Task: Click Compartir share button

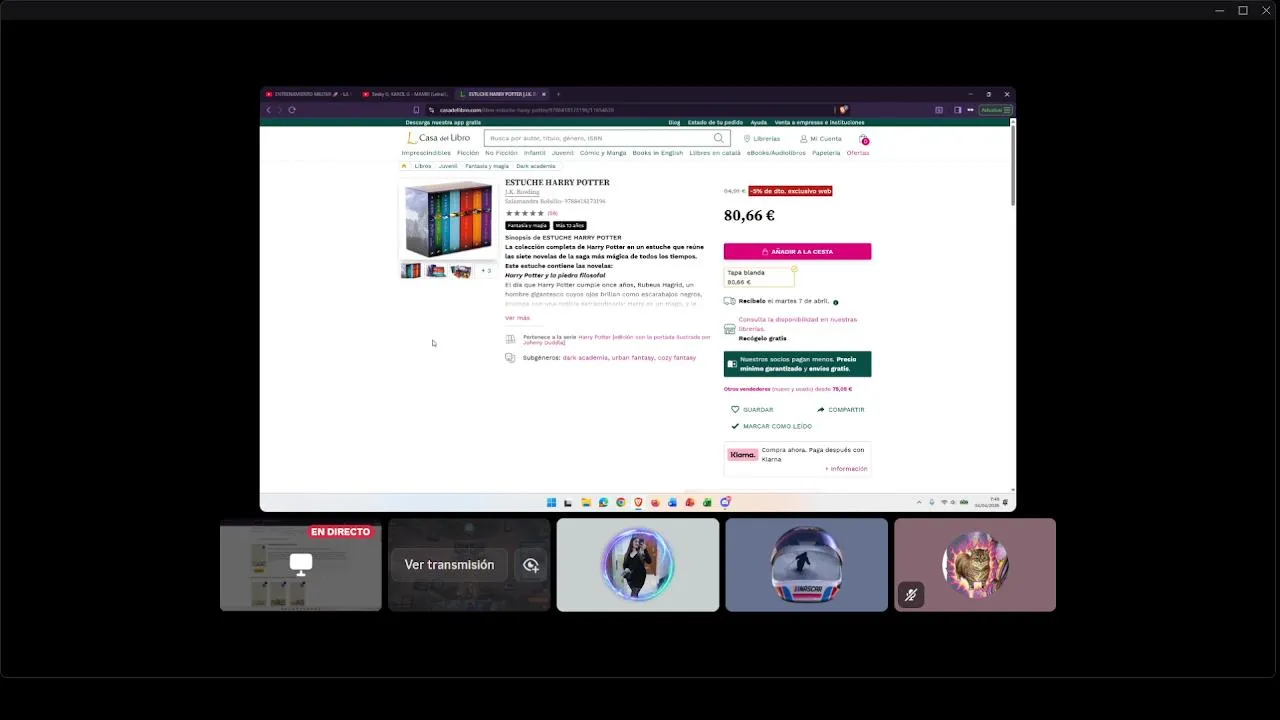Action: click(840, 410)
